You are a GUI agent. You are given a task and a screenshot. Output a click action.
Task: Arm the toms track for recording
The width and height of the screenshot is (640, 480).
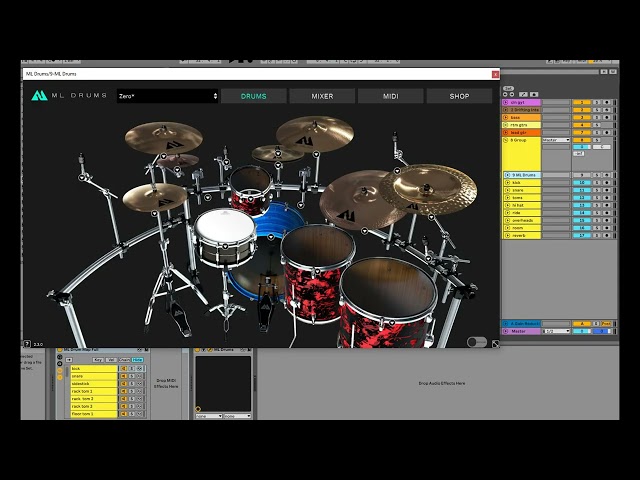[x=607, y=198]
